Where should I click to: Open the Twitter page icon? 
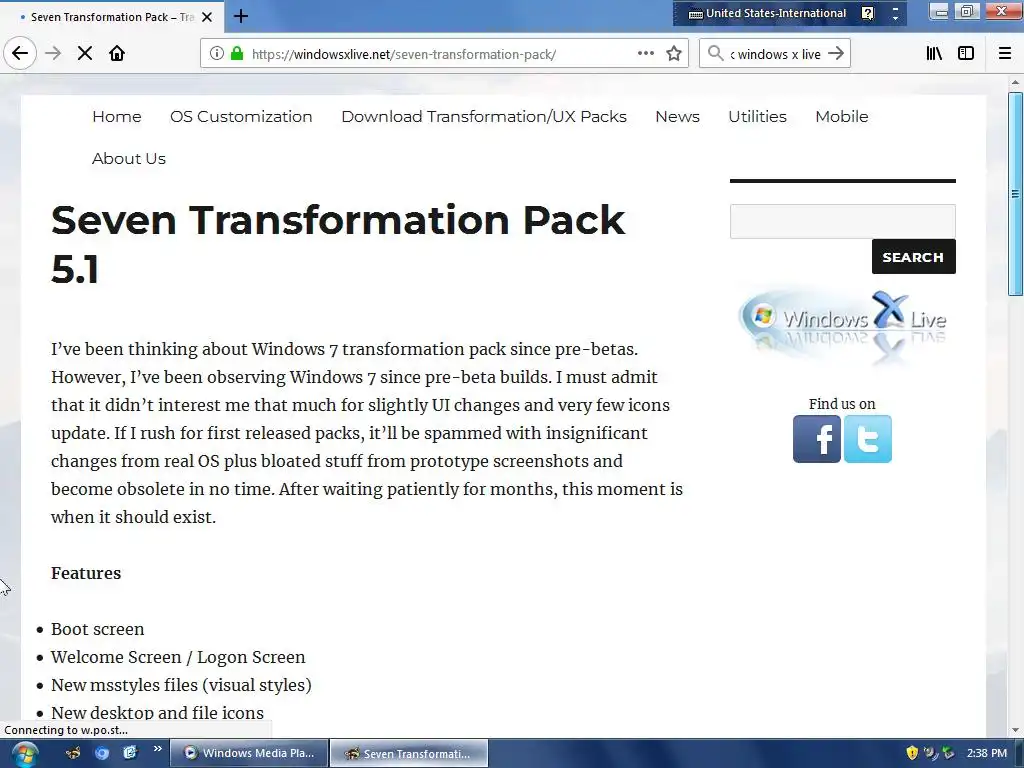867,439
